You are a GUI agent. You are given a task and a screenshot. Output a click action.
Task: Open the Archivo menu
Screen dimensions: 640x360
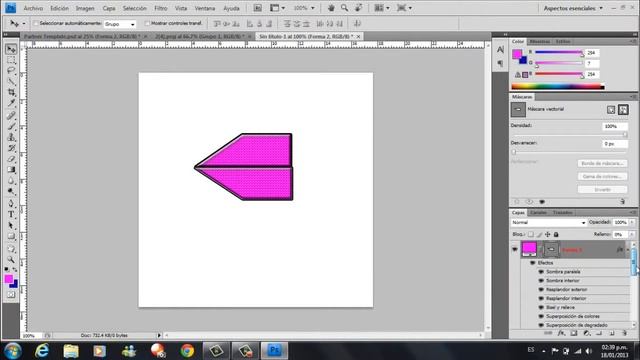point(33,8)
